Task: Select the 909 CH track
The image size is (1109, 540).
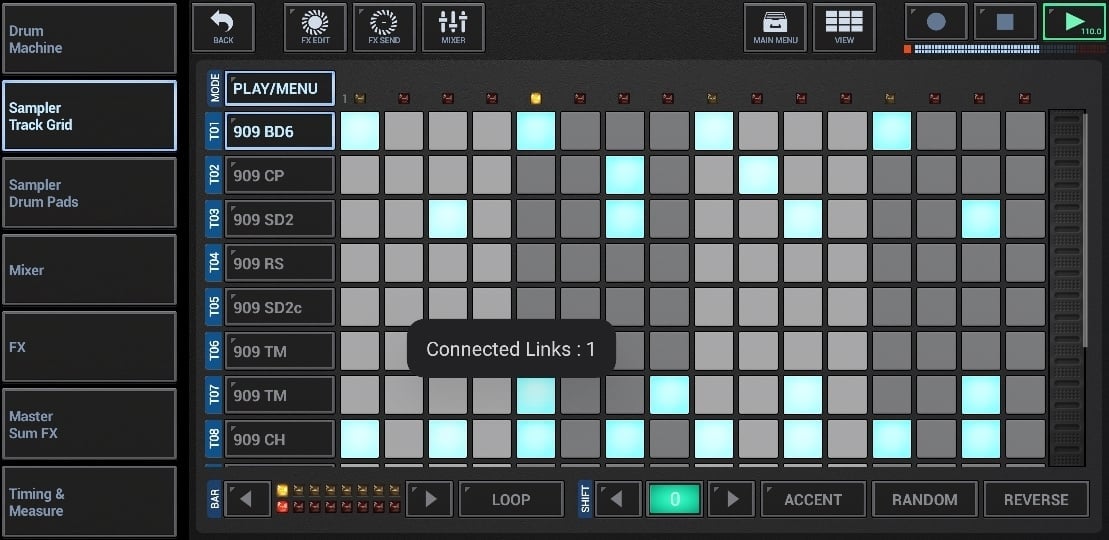Action: coord(279,439)
